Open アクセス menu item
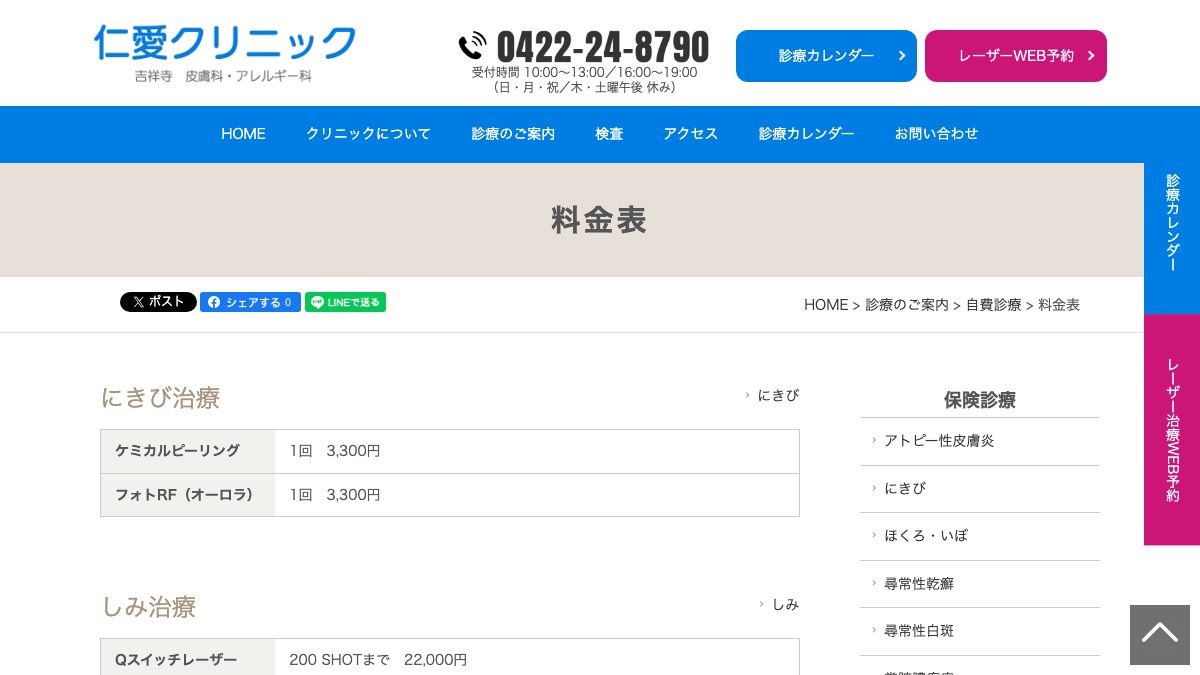The width and height of the screenshot is (1200, 675). pyautogui.click(x=691, y=134)
